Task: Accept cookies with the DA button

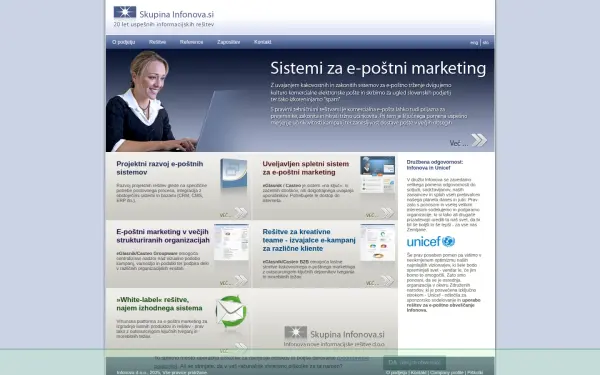Action: [414, 362]
